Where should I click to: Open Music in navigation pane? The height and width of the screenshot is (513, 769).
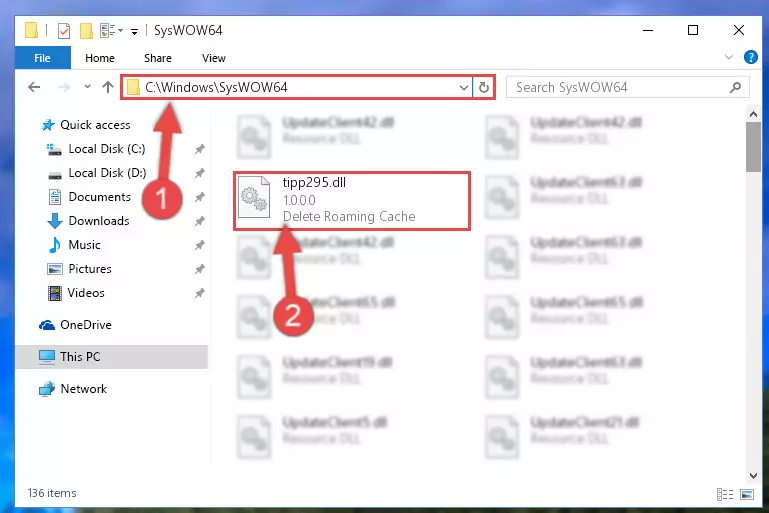point(84,245)
